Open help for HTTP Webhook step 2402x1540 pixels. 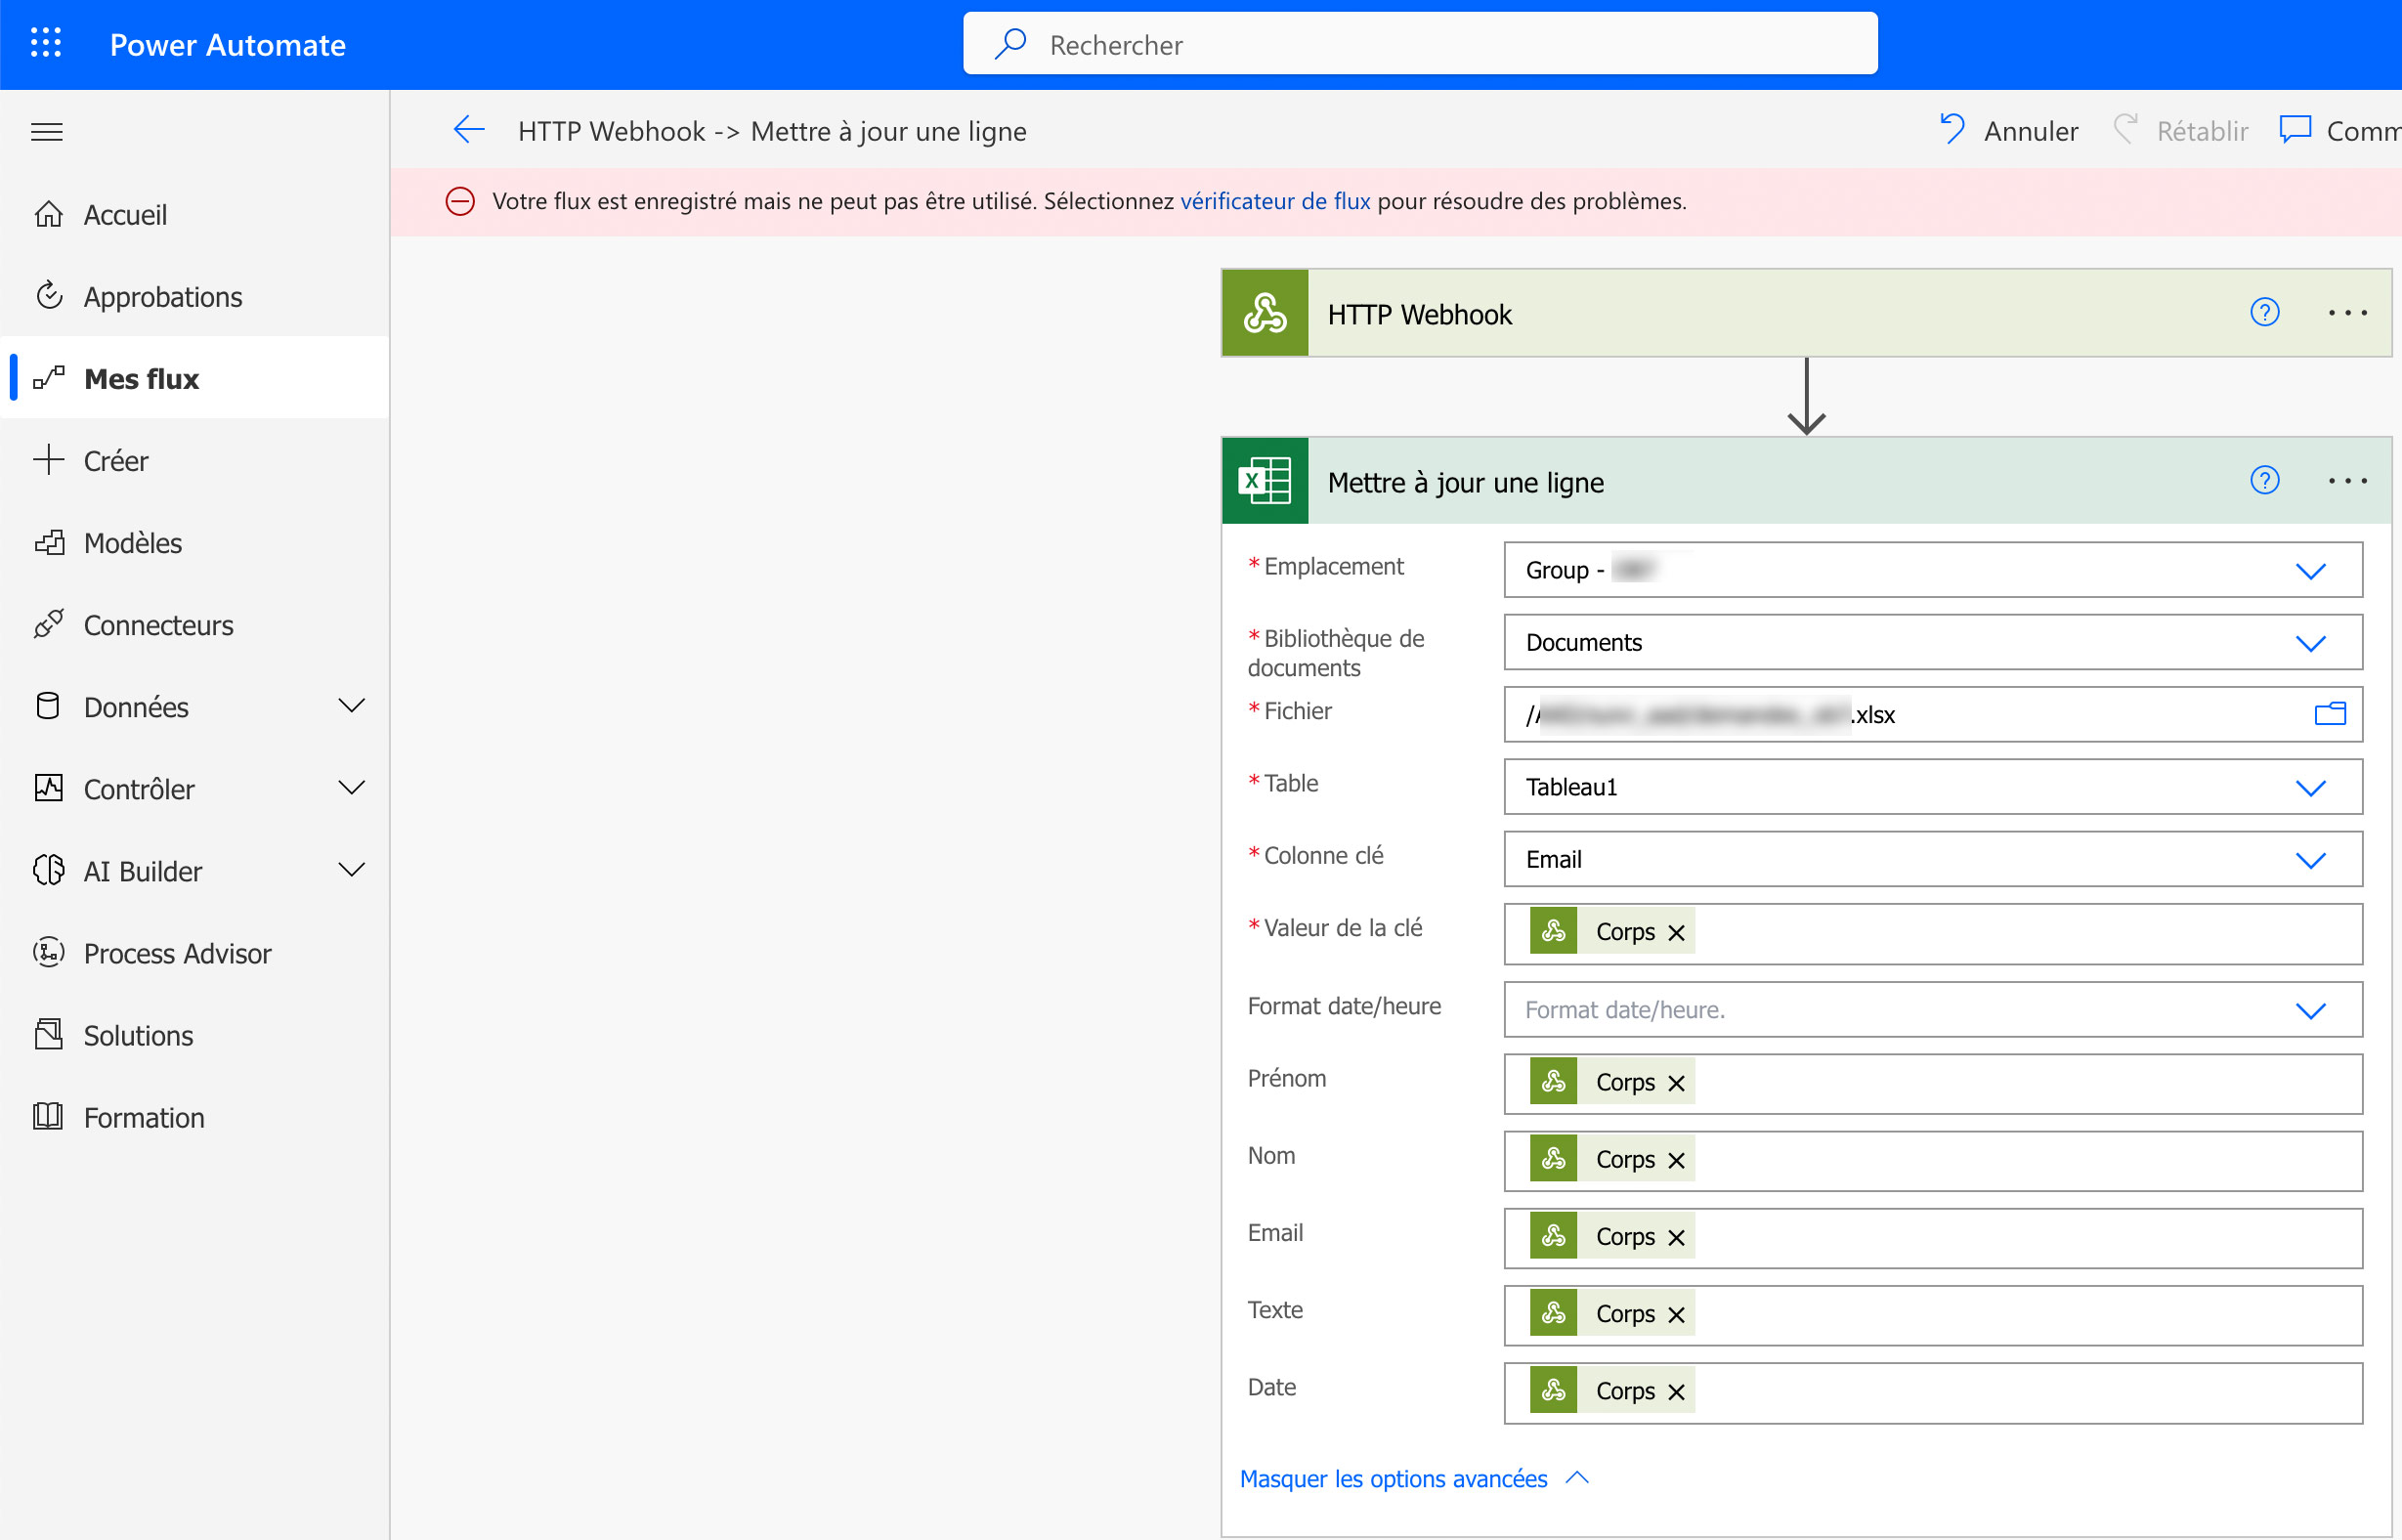tap(2264, 313)
